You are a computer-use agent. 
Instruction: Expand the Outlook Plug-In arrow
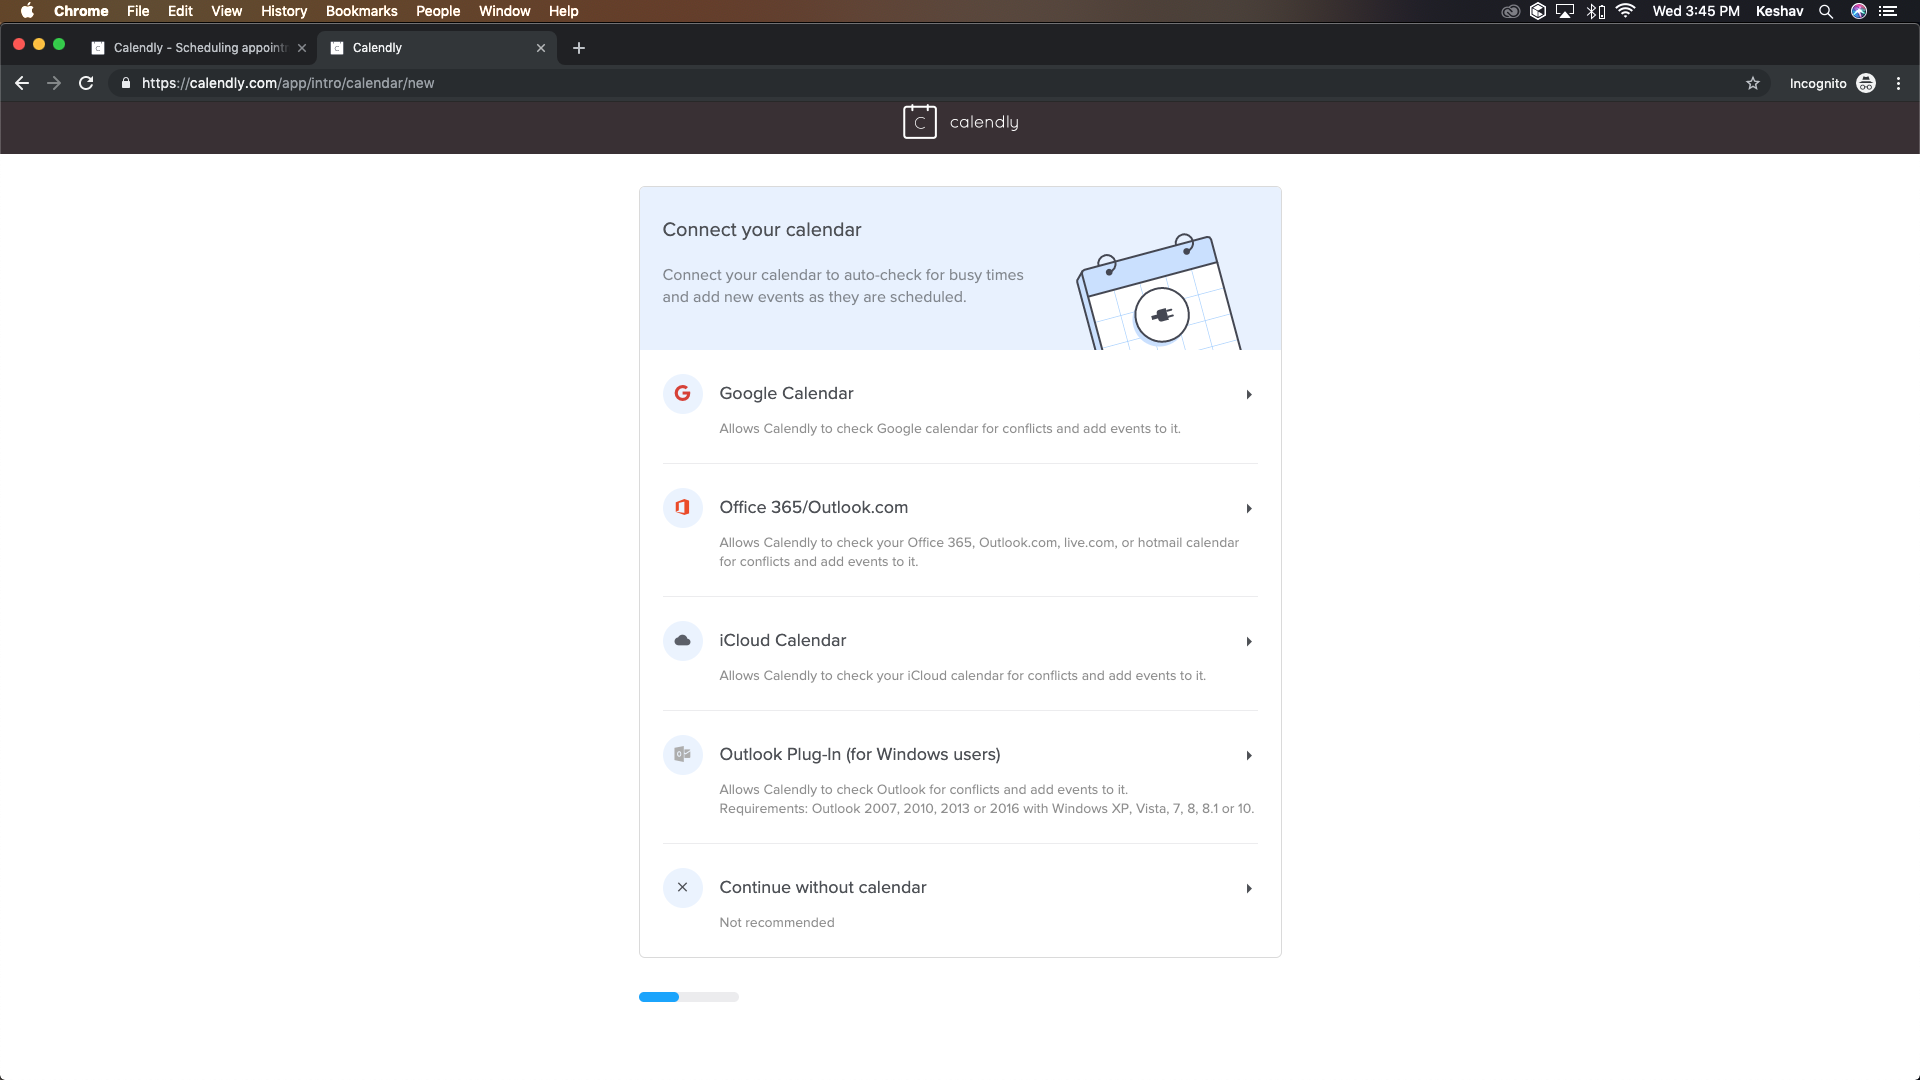click(1249, 755)
